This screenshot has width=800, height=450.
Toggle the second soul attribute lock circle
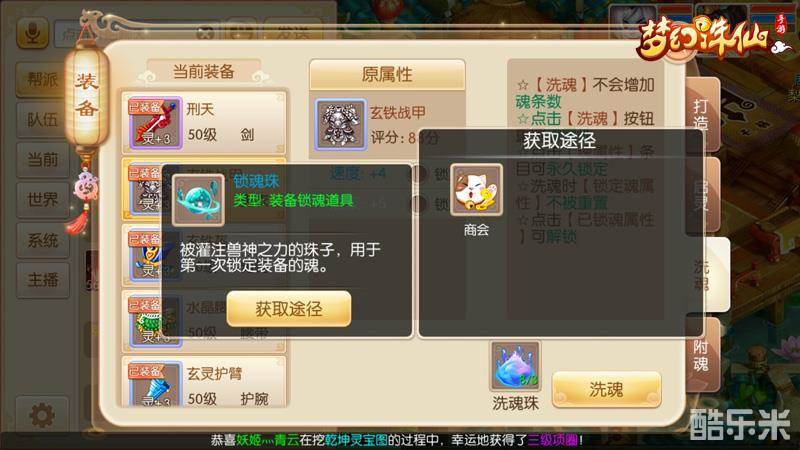pyautogui.click(x=419, y=204)
